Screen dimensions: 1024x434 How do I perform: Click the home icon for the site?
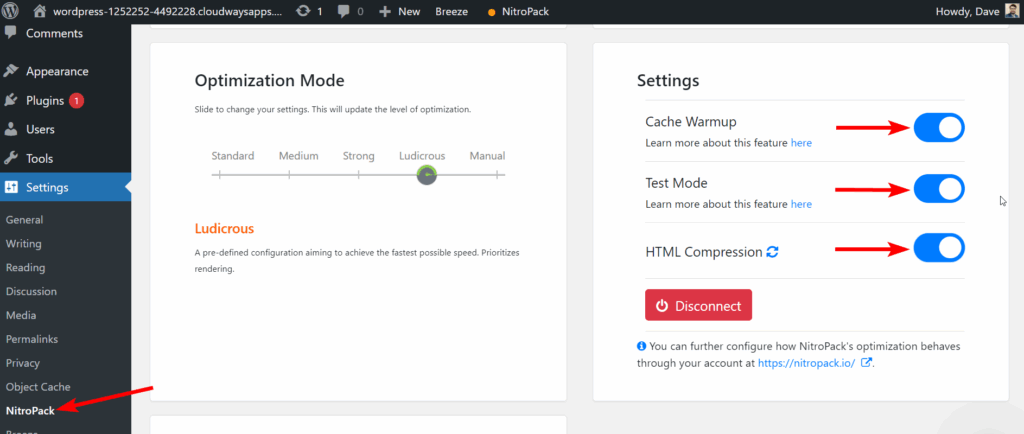pos(40,11)
